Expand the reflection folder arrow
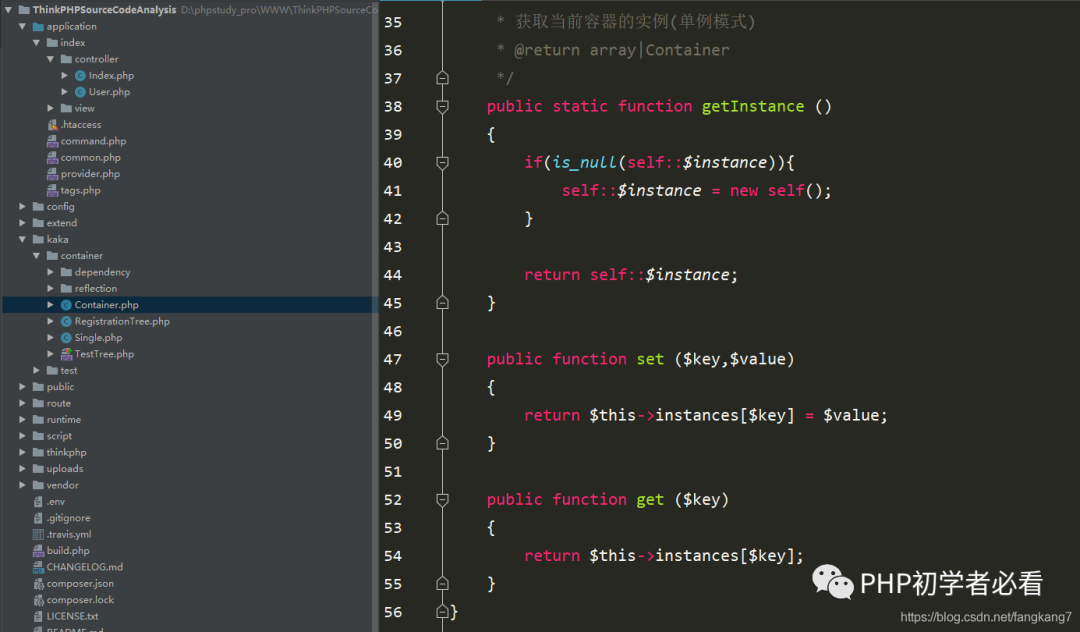This screenshot has width=1080, height=632. point(50,288)
